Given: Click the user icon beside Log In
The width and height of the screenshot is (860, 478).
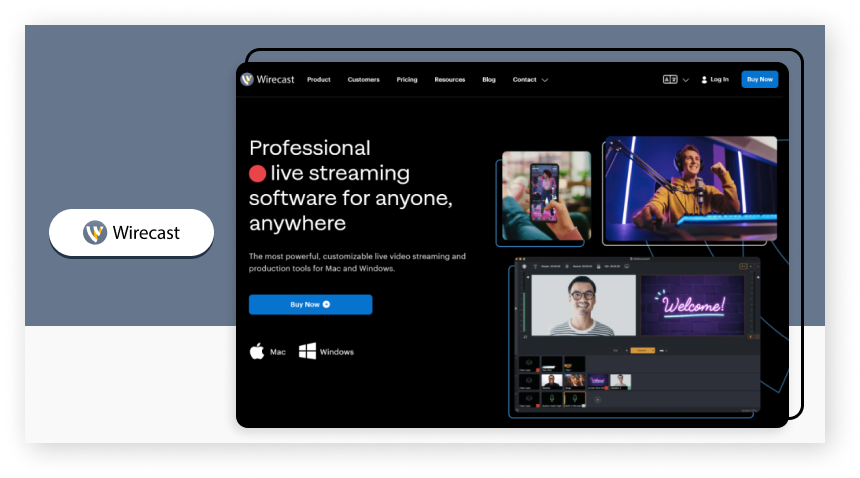Looking at the screenshot, I should [704, 80].
